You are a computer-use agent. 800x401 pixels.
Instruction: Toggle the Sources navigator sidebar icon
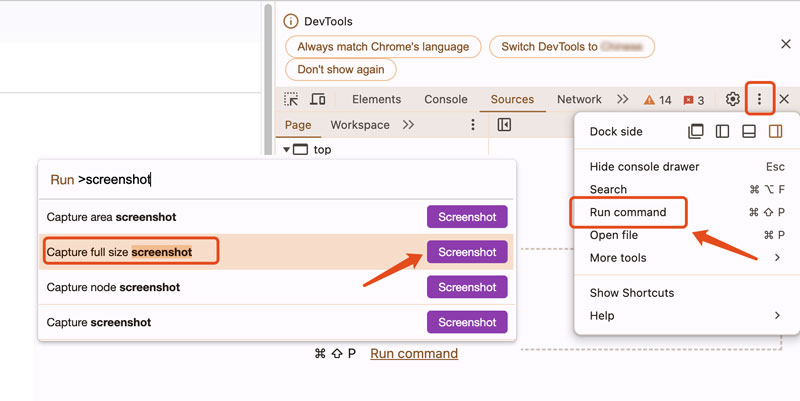coord(504,124)
